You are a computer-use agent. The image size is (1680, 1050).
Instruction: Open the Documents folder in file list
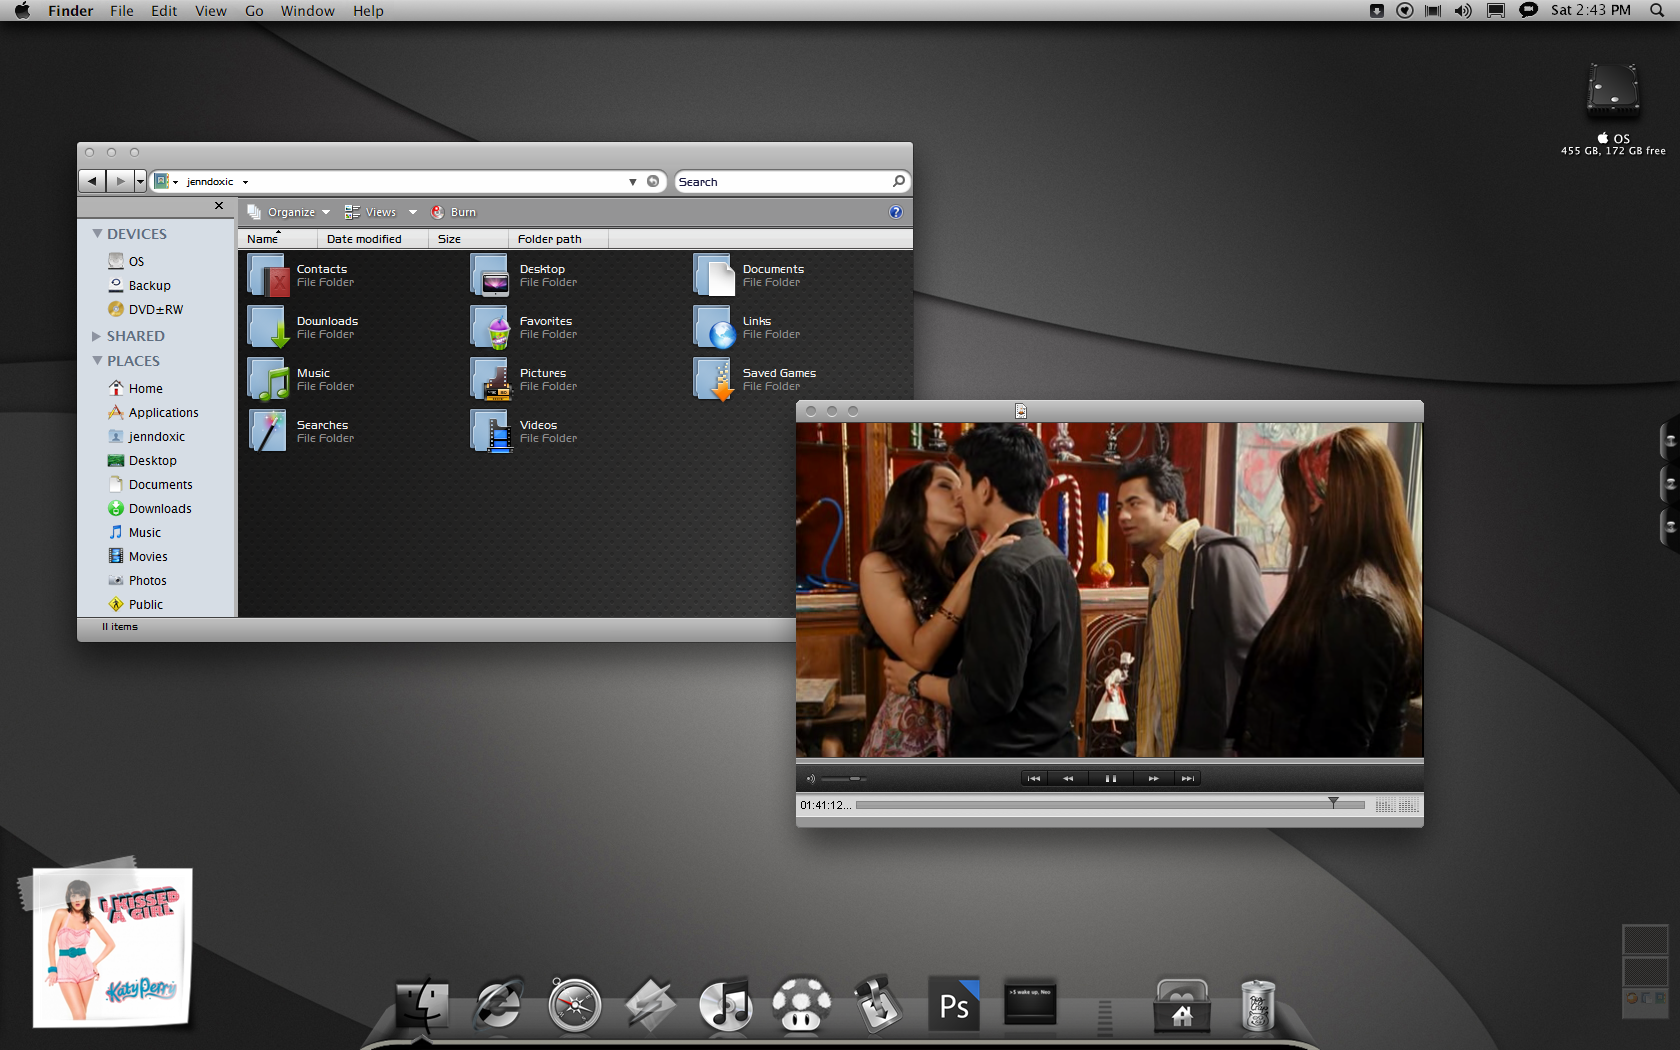[x=749, y=275]
